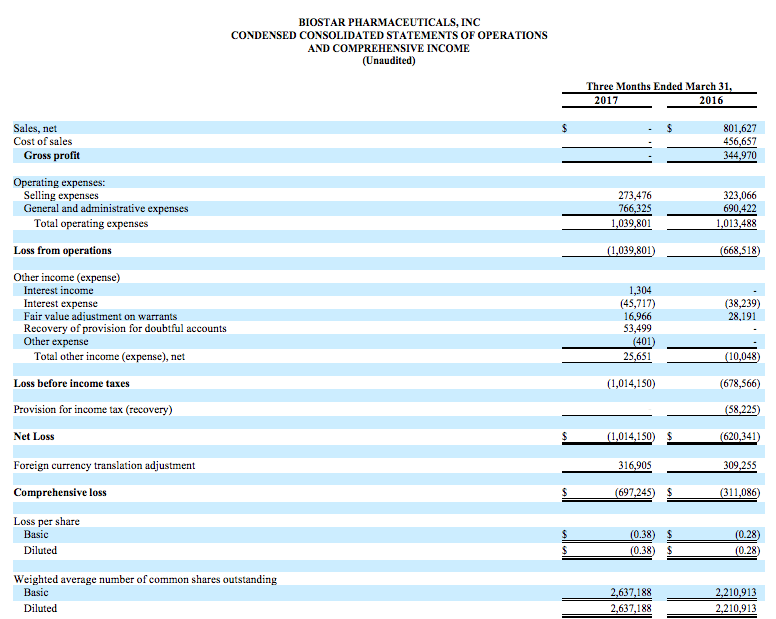
Task: Select the 2017 column header
Action: 606,100
